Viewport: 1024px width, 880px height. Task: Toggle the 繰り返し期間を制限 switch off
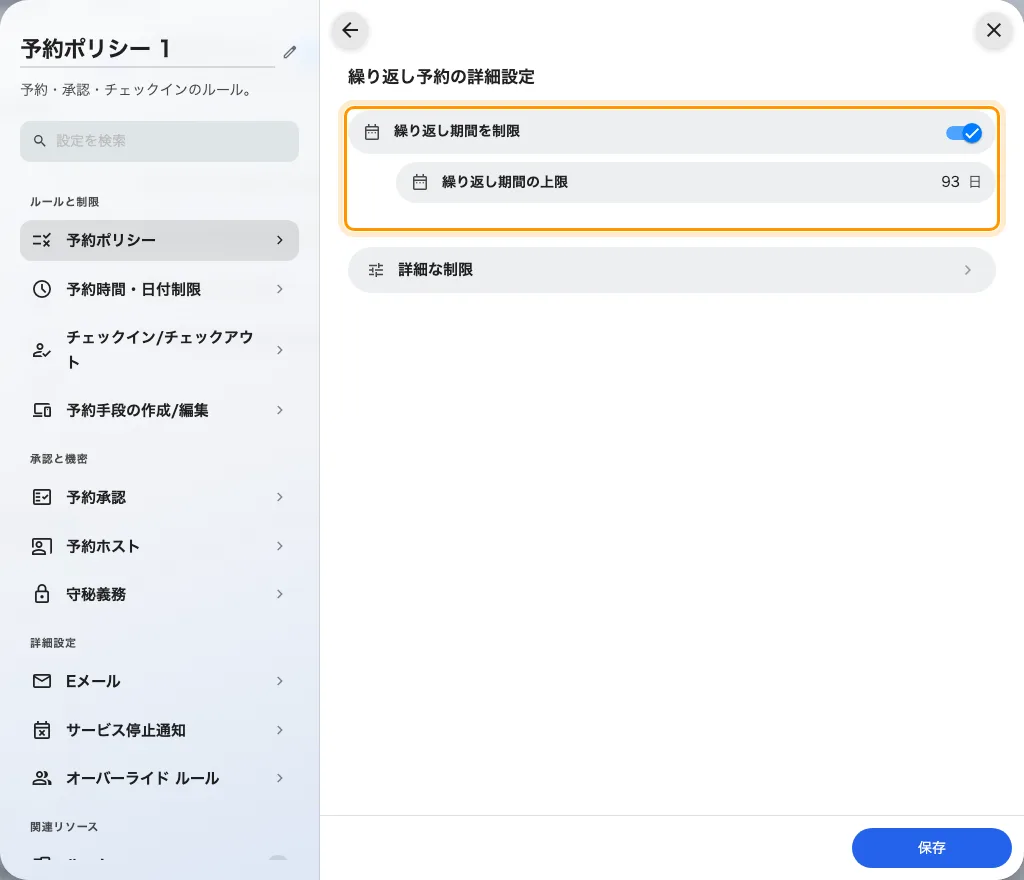point(963,133)
